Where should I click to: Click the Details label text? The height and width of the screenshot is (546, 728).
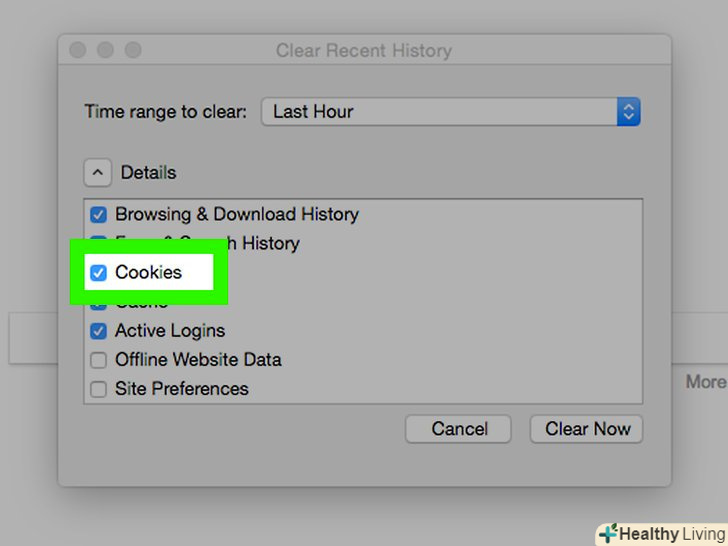click(148, 173)
